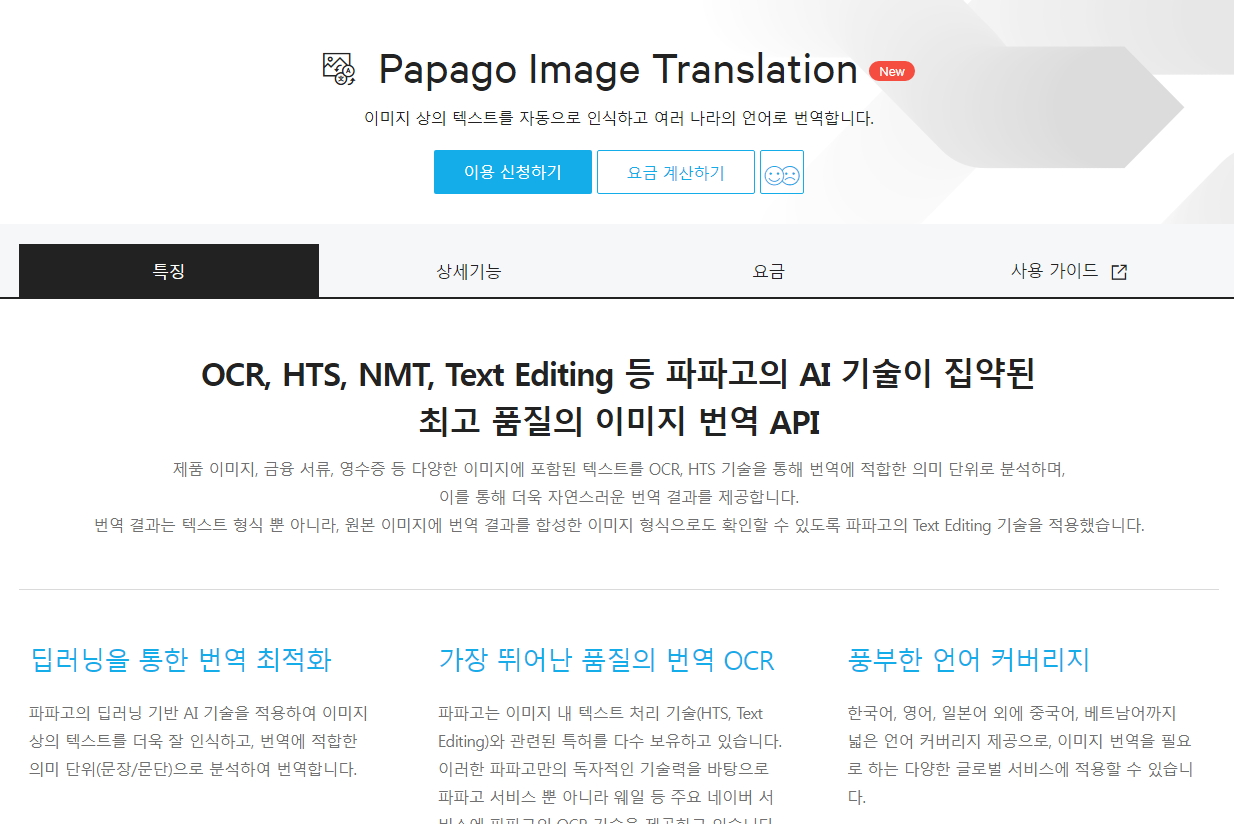Click text 이러한 파파고만의 독자적인 기술력을 바탕으로

pyautogui.click(x=604, y=769)
